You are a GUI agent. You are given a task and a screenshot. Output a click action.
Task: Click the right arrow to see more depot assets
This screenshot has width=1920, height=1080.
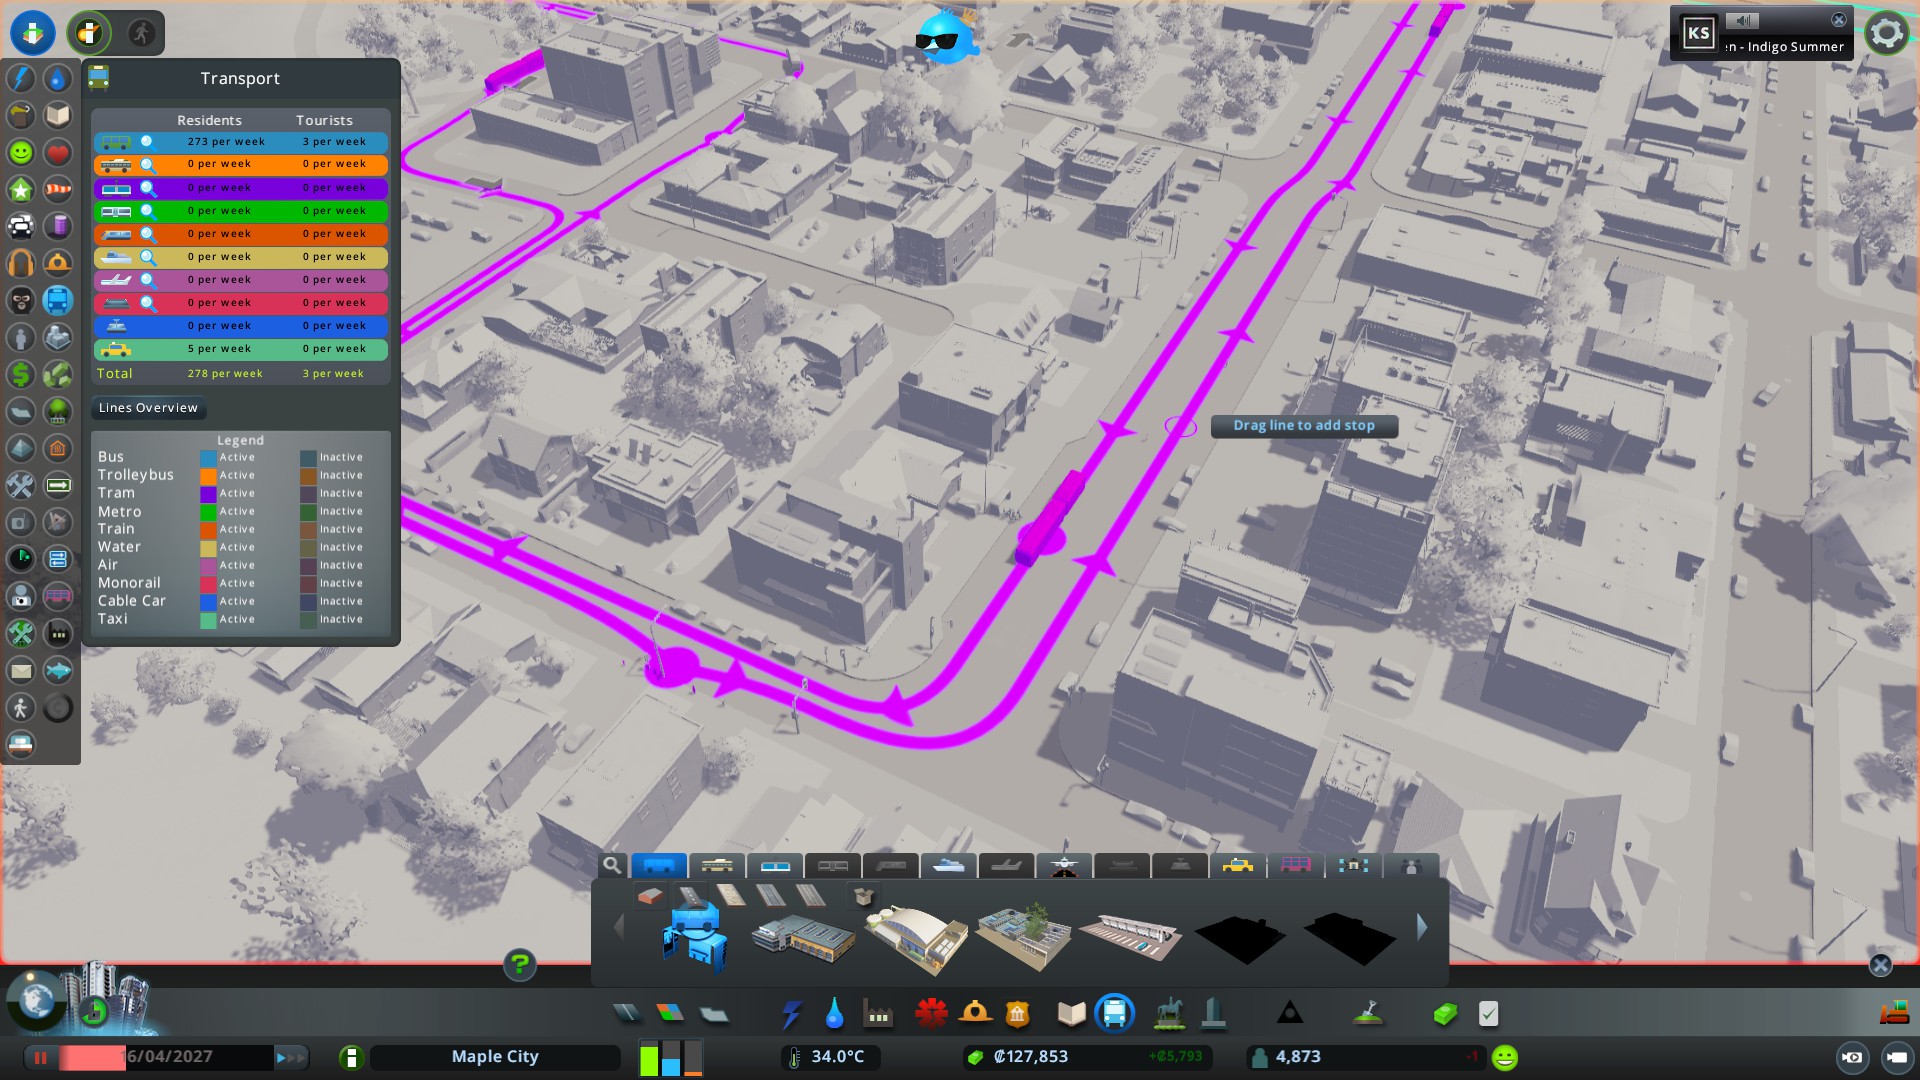tap(1422, 928)
